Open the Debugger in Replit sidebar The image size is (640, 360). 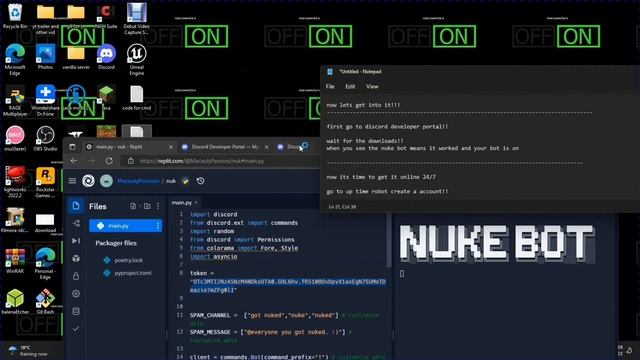[x=76, y=241]
